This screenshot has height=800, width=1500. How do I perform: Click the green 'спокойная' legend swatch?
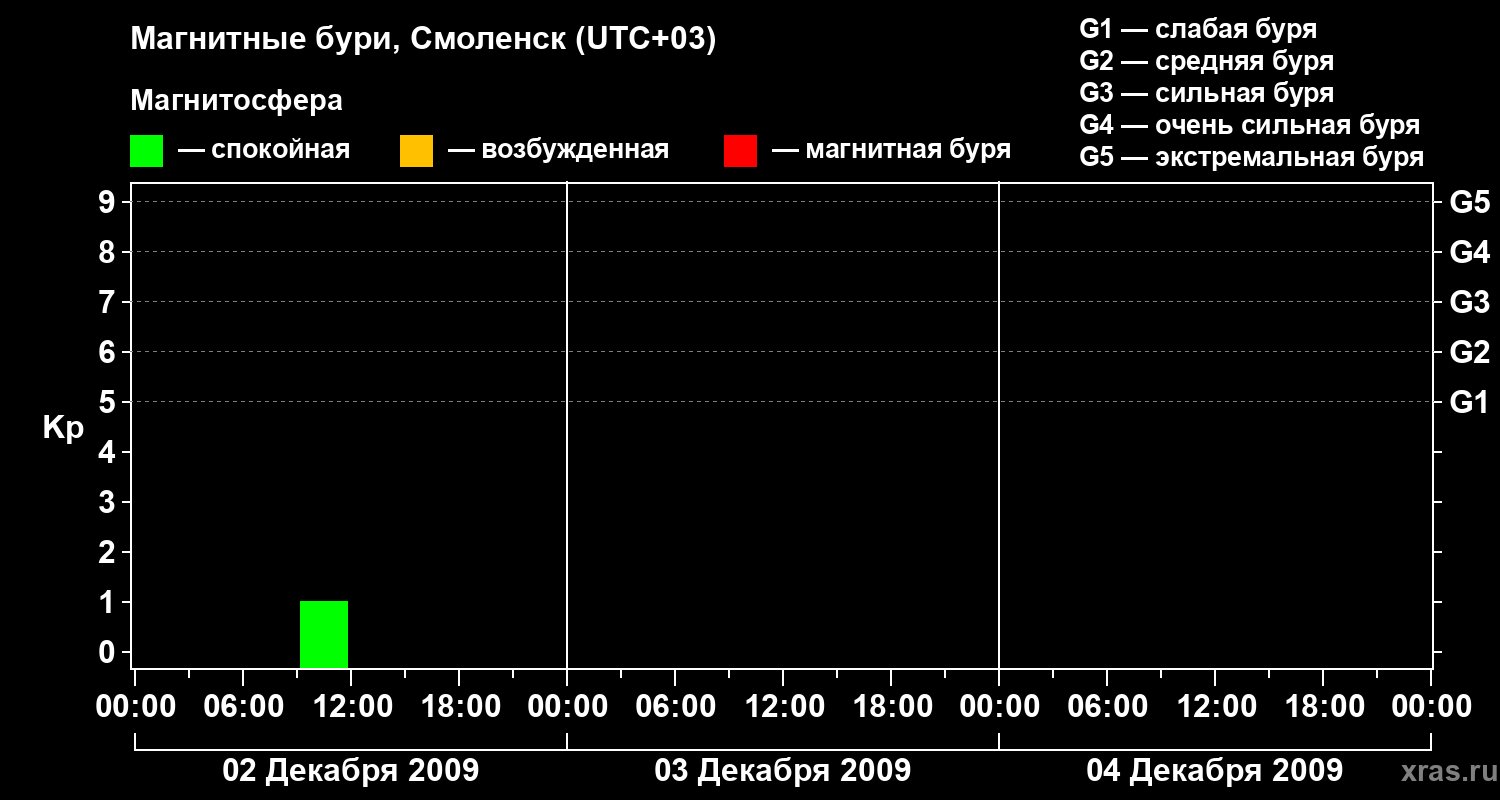[147, 151]
